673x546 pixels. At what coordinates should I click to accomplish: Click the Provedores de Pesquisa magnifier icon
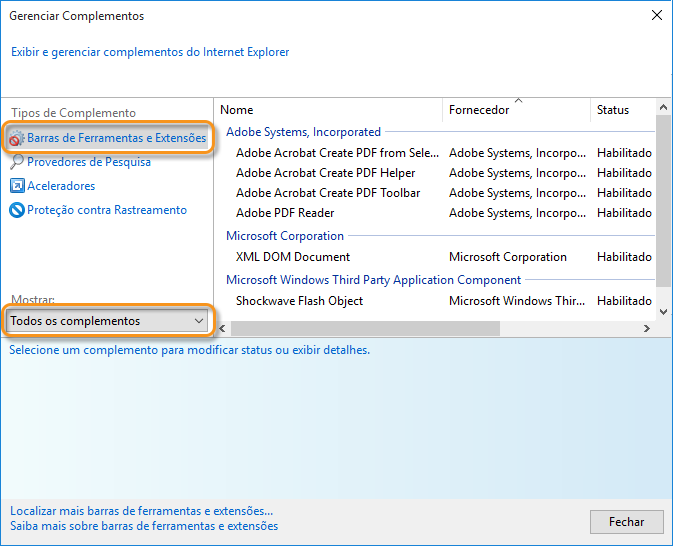point(17,162)
